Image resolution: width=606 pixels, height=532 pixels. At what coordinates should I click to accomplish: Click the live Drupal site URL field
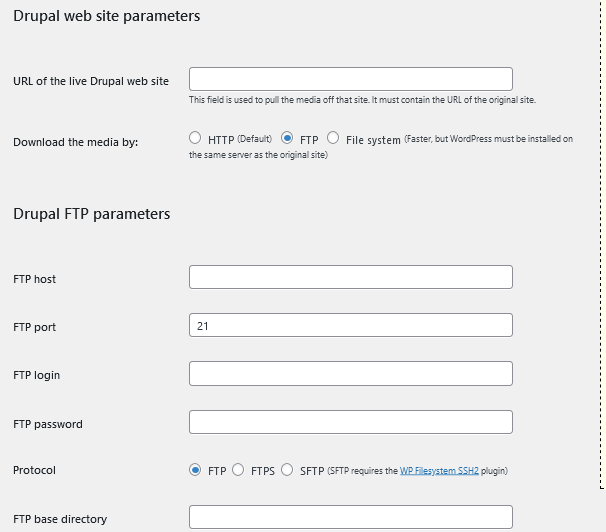click(x=350, y=79)
